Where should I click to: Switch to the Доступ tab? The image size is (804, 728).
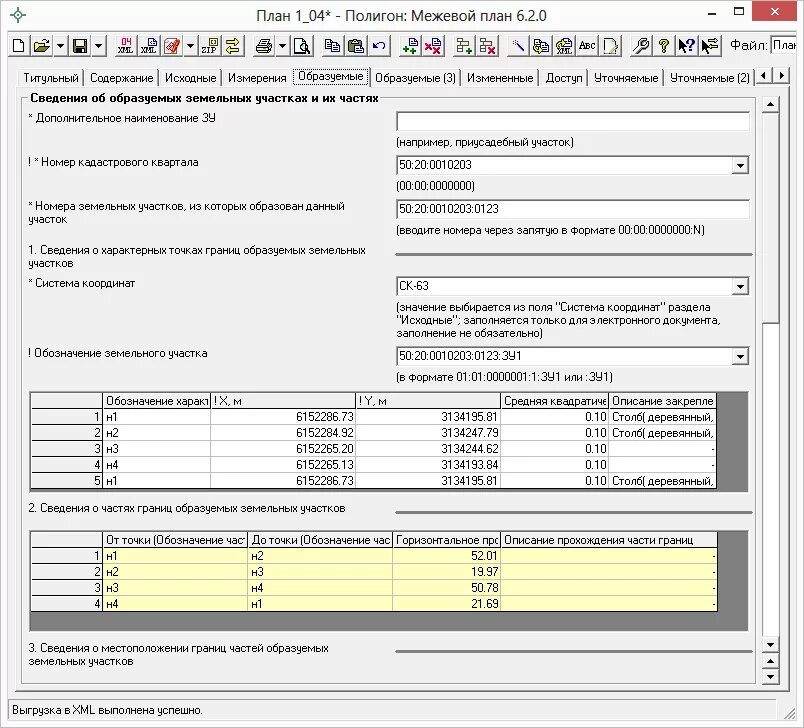(x=564, y=78)
